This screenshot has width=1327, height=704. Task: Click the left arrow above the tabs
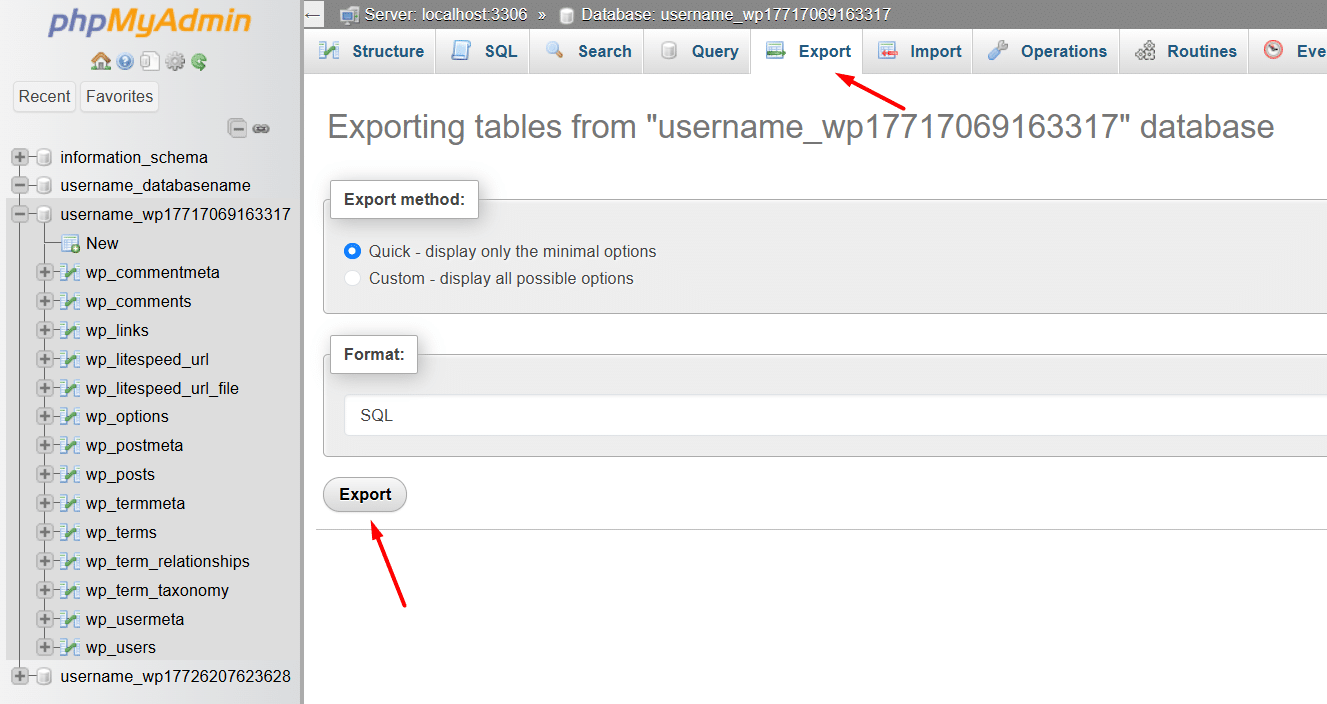[x=314, y=15]
